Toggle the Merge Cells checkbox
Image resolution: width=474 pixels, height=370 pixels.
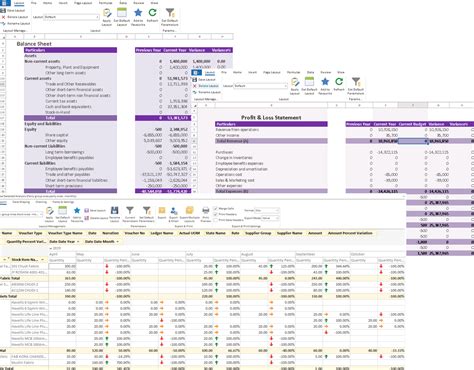[x=216, y=209]
